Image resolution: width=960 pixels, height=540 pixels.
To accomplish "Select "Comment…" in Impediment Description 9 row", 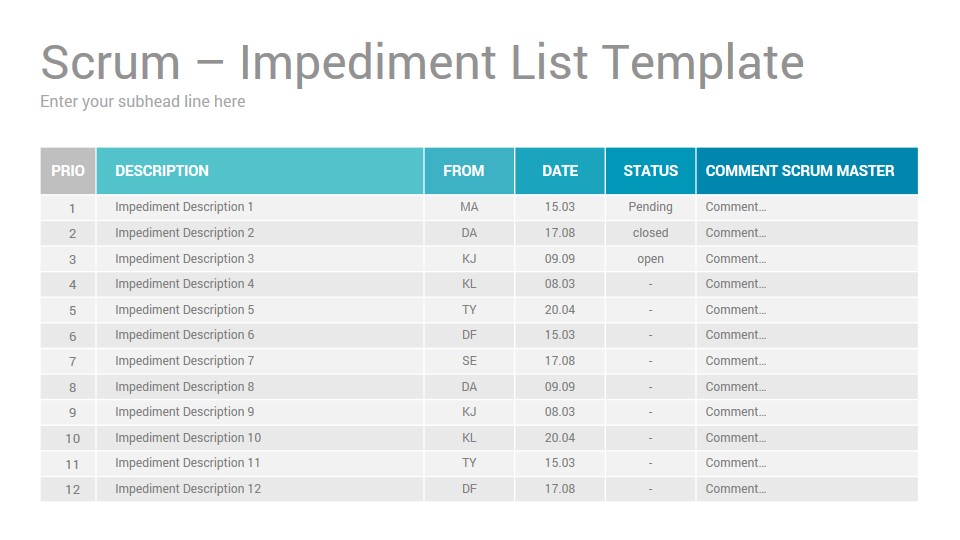I will point(735,412).
